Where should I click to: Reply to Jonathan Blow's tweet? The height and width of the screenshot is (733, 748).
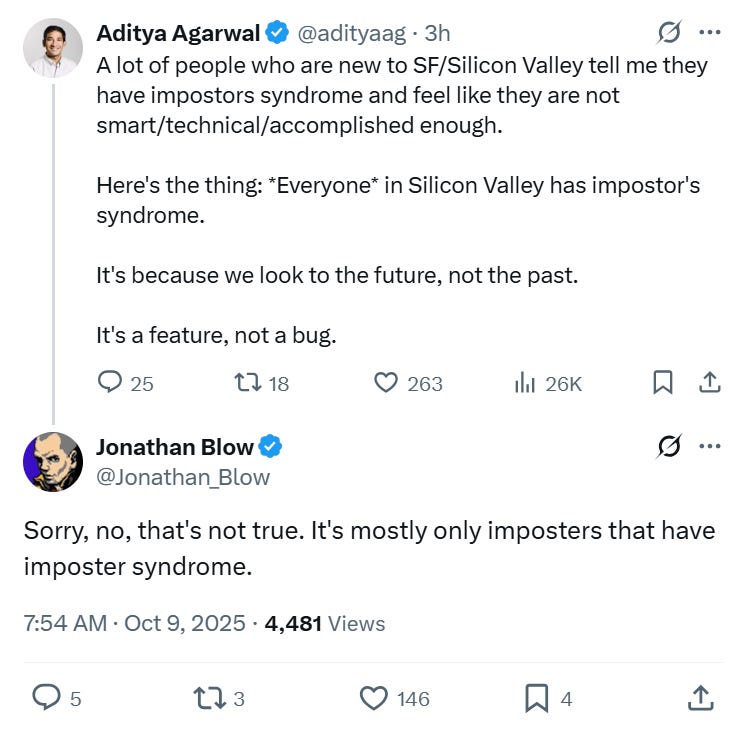point(46,698)
